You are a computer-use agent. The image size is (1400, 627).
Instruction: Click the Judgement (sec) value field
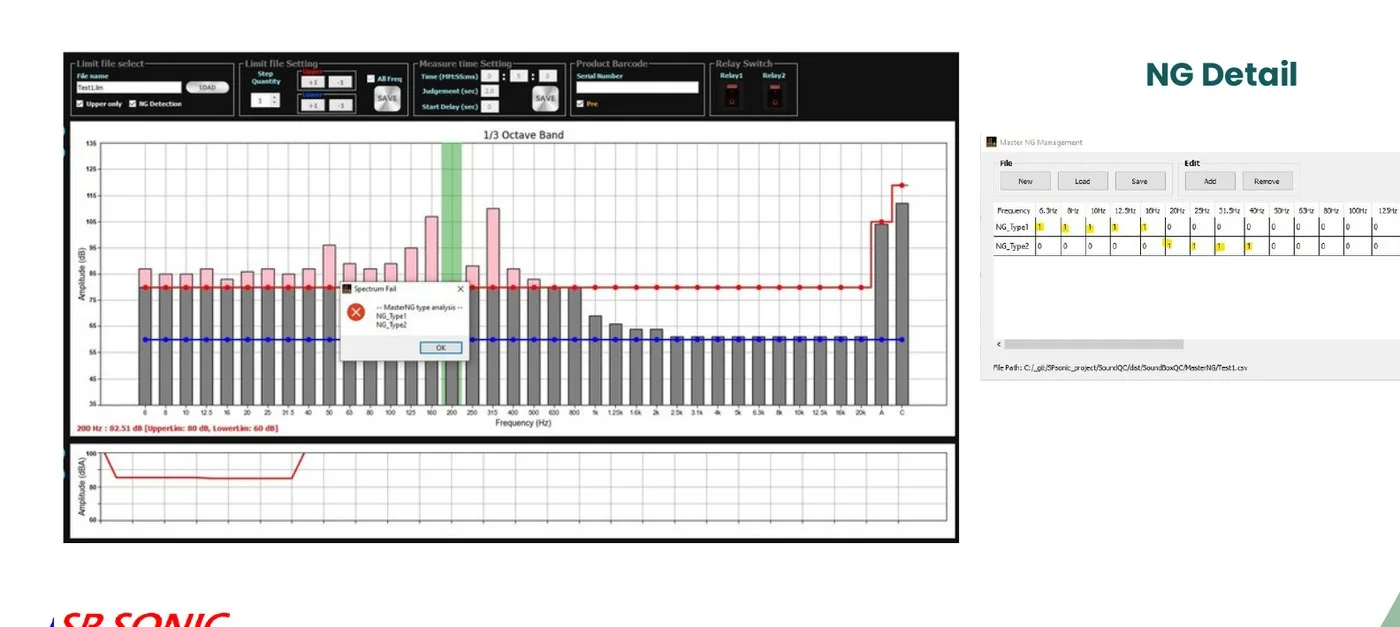[x=490, y=91]
